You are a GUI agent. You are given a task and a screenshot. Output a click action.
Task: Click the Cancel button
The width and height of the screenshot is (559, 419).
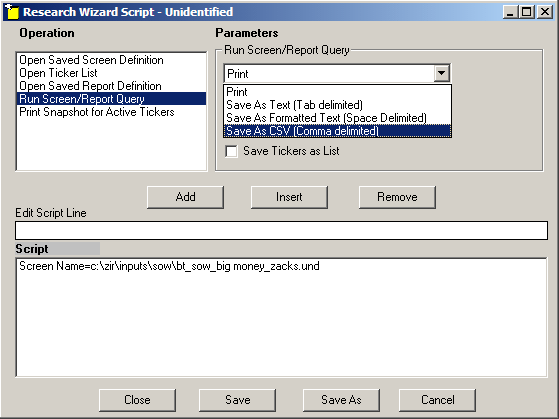[437, 400]
